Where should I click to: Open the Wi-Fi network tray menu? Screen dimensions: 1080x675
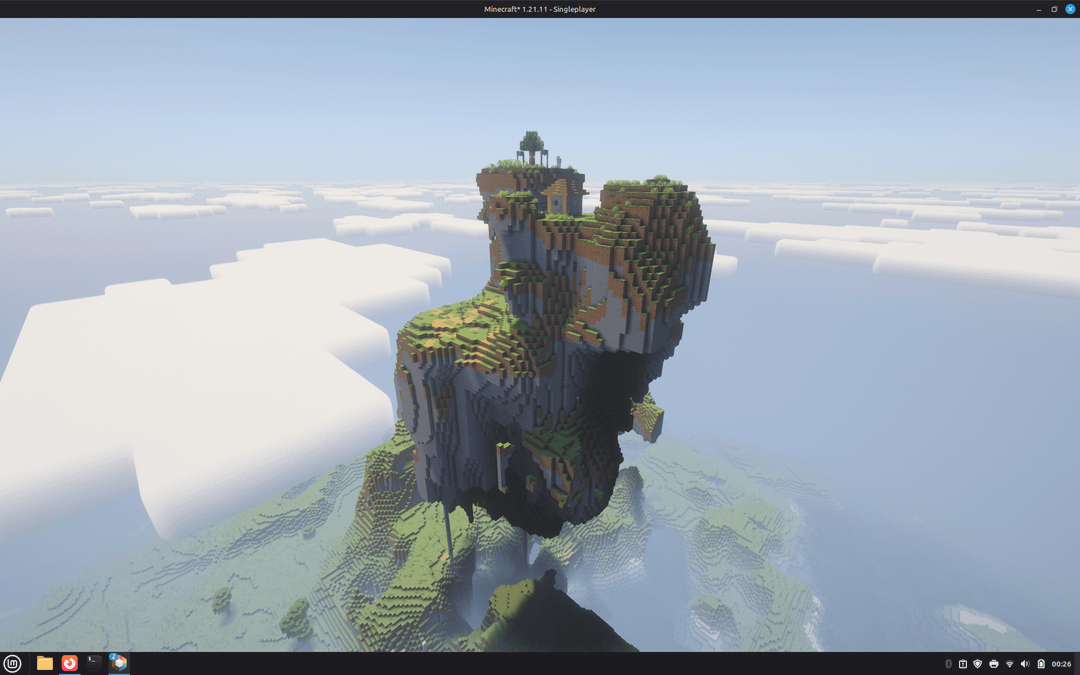click(1010, 664)
